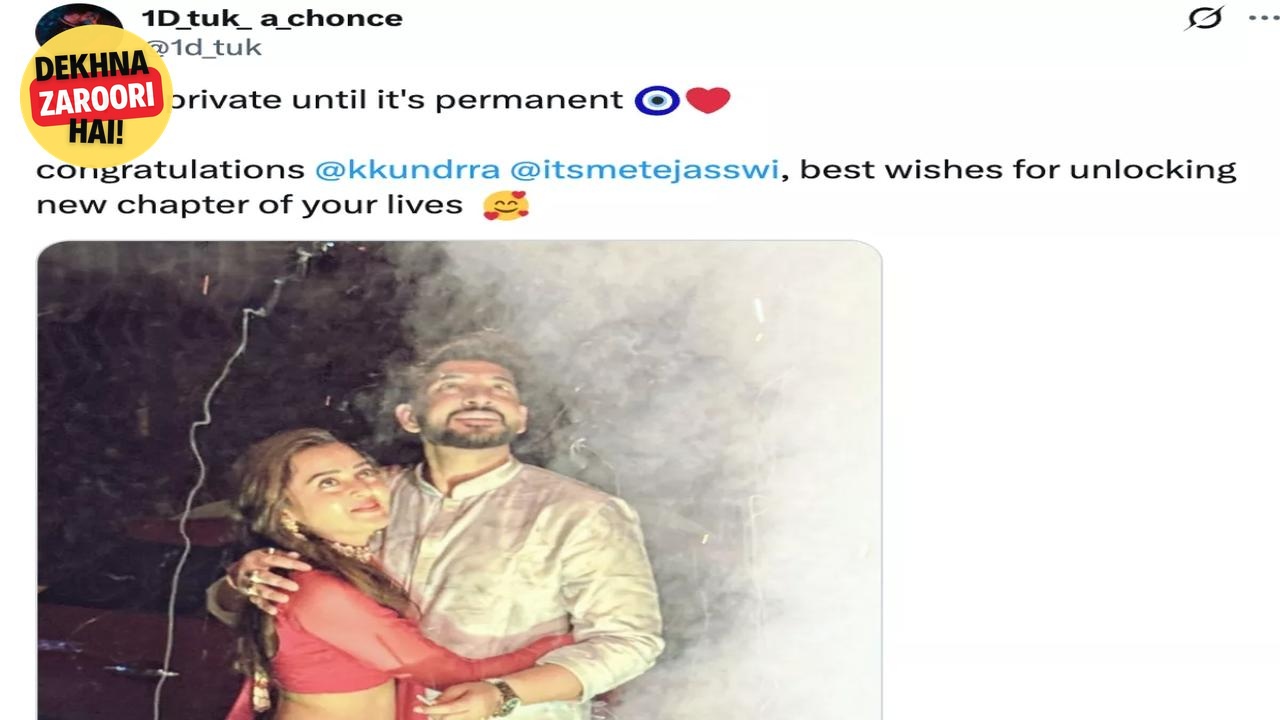Click "new chapter of your lives" text
The width and height of the screenshot is (1280, 720).
point(250,205)
